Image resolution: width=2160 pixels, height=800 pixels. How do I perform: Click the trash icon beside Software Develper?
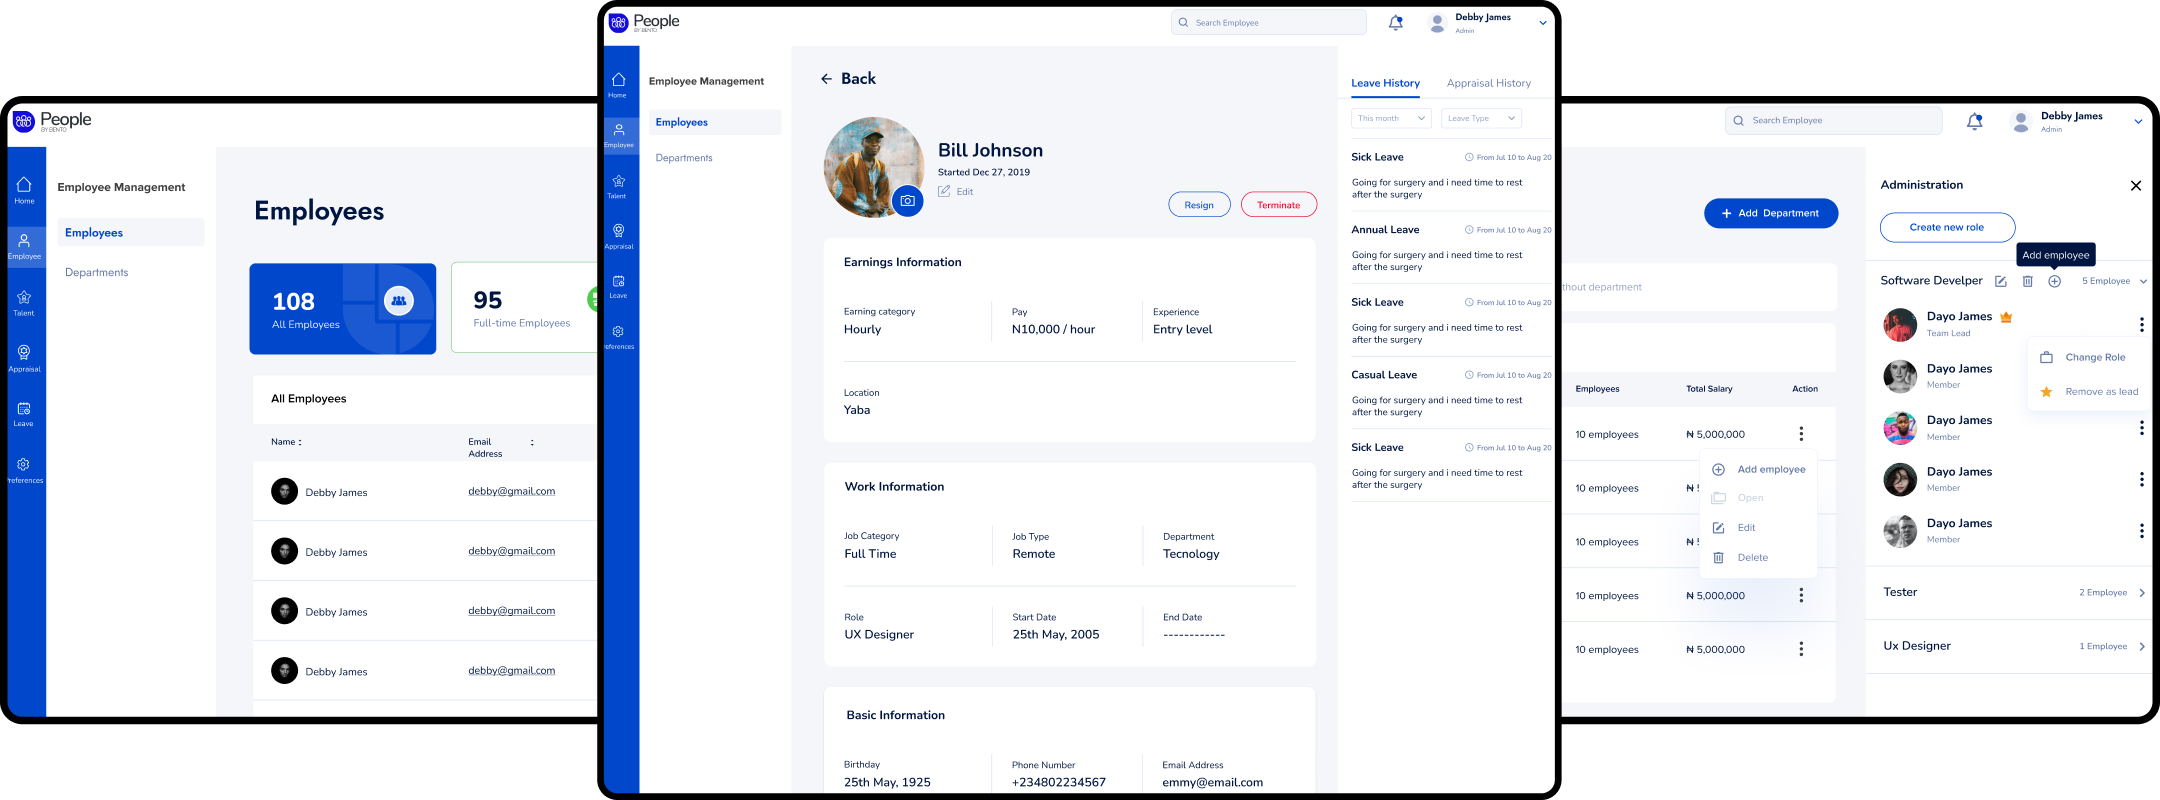pyautogui.click(x=2027, y=281)
